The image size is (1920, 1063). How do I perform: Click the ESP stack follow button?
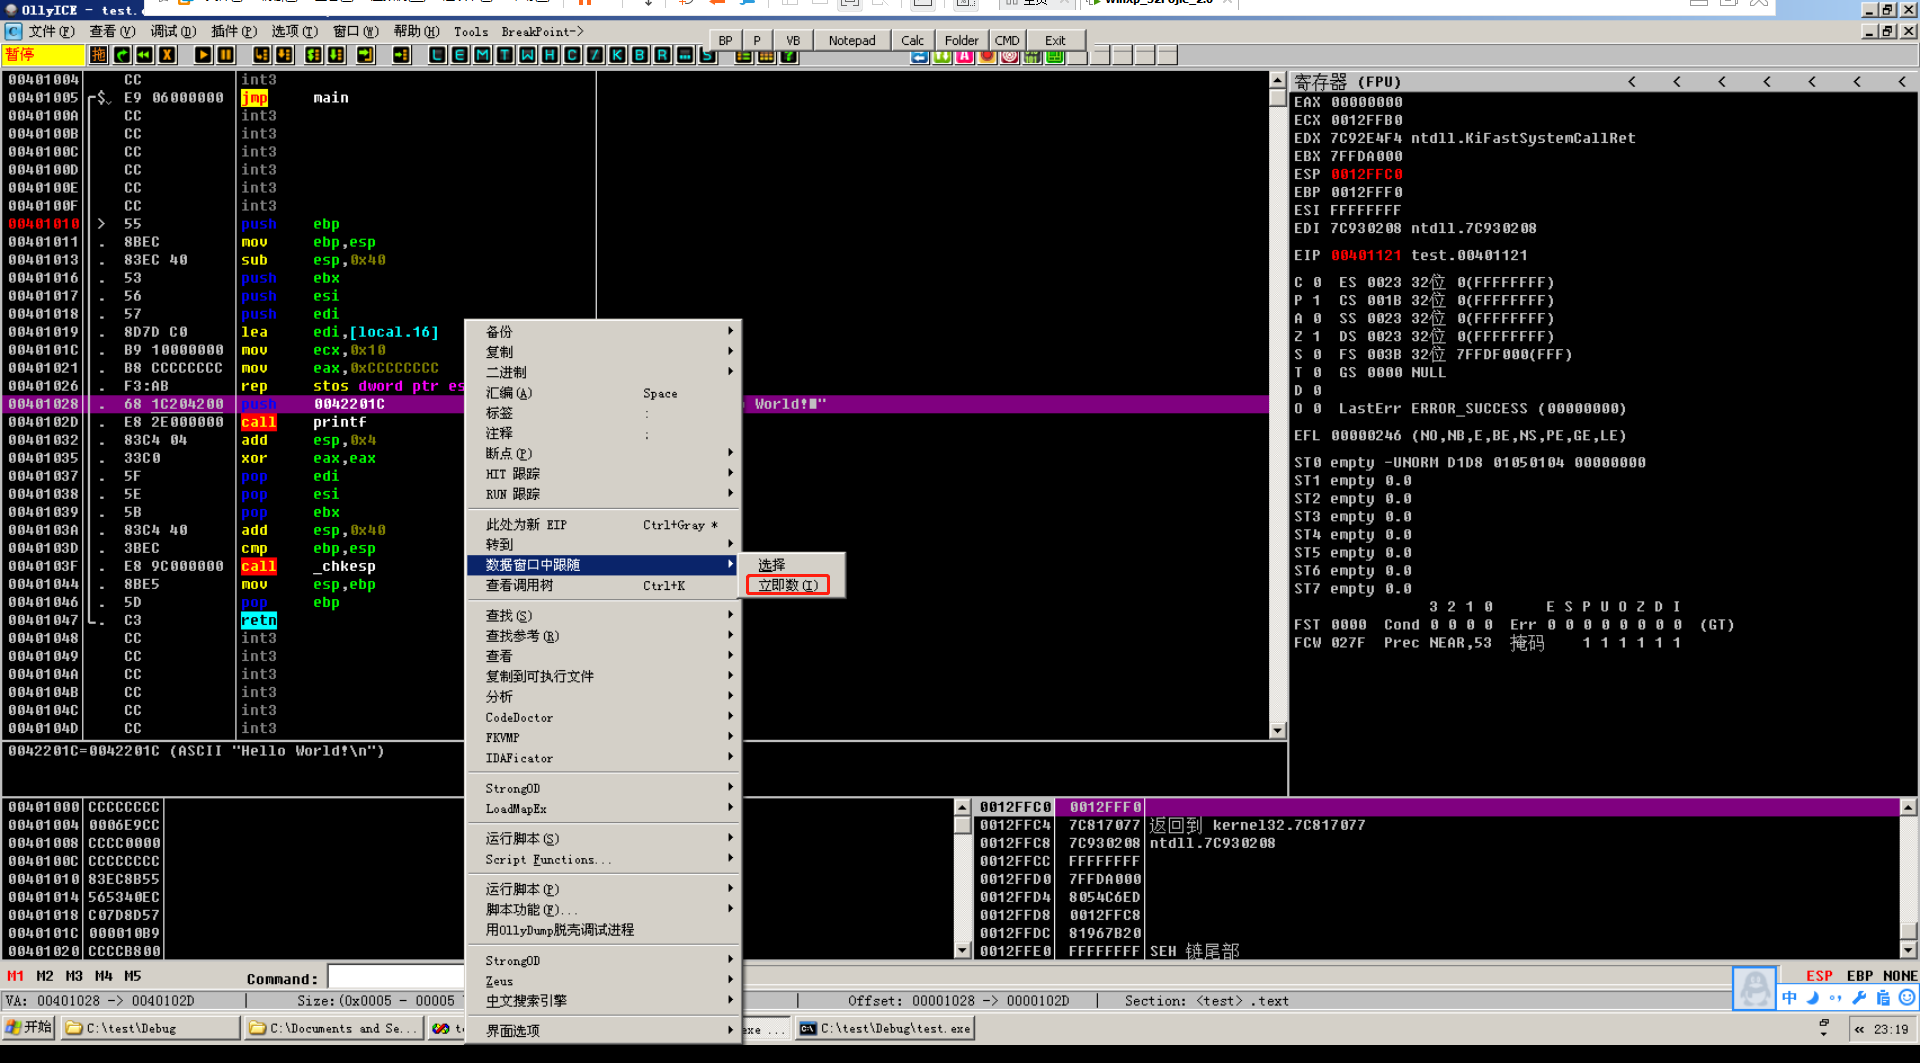pos(1819,976)
